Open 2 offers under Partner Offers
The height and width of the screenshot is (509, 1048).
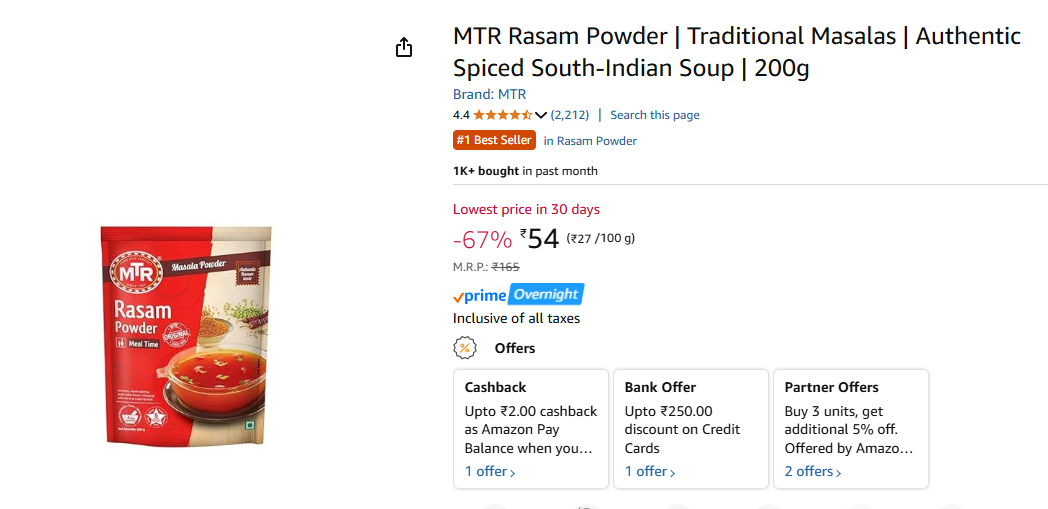(x=813, y=472)
